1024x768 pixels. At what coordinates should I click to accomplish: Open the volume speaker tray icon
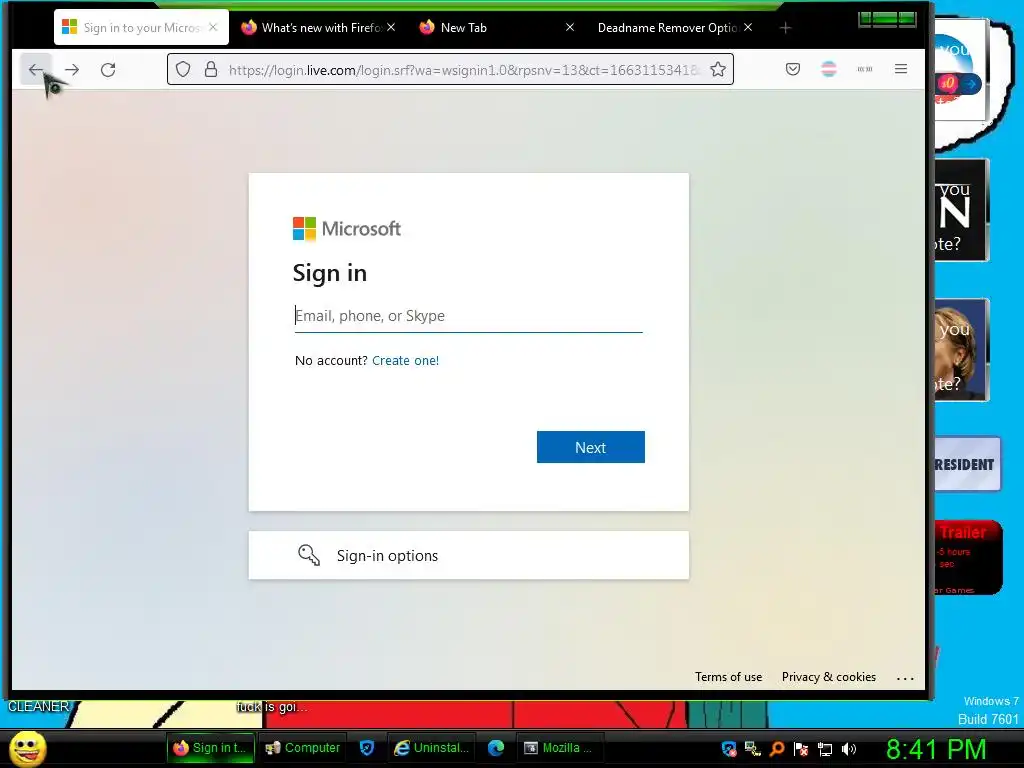point(849,748)
